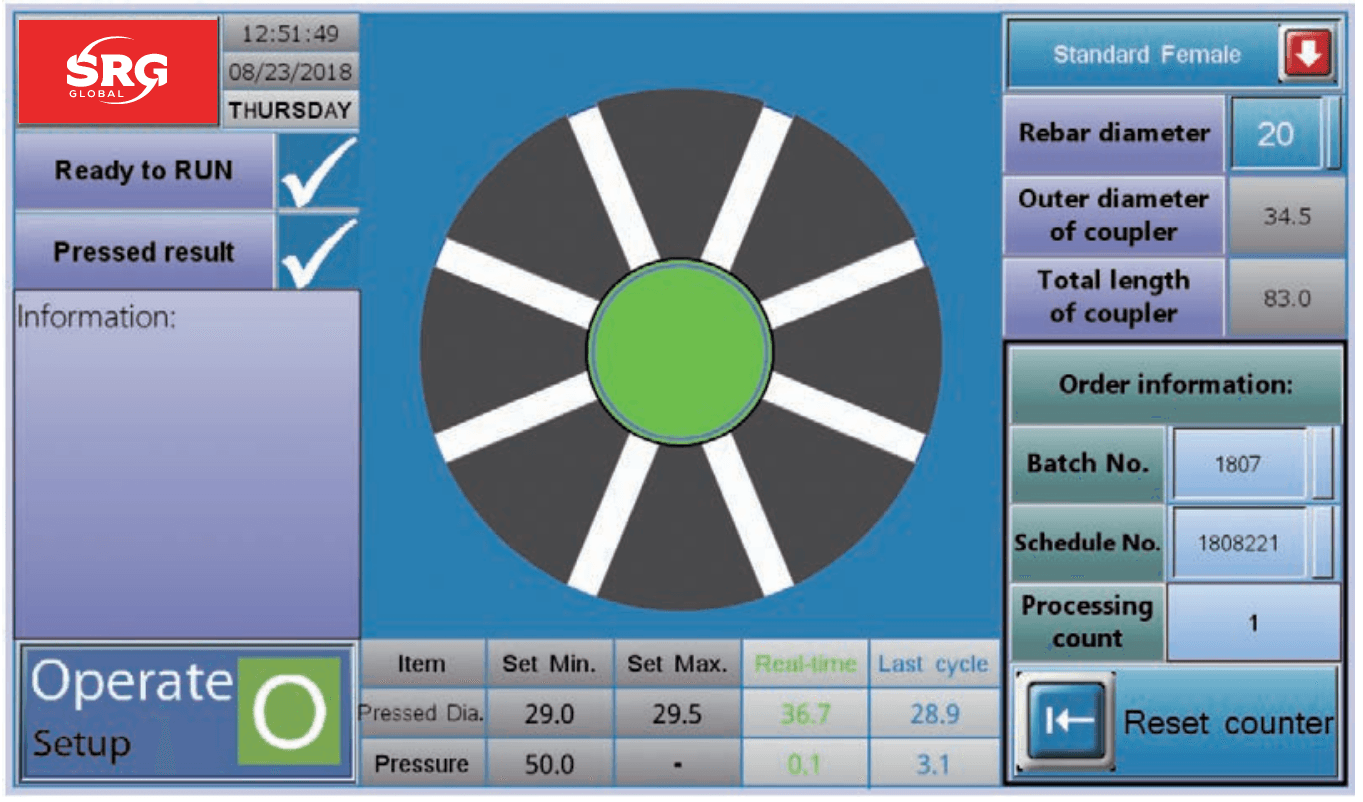Image resolution: width=1363 pixels, height=802 pixels.
Task: Click Total length of coupler label
Action: coord(1114,297)
